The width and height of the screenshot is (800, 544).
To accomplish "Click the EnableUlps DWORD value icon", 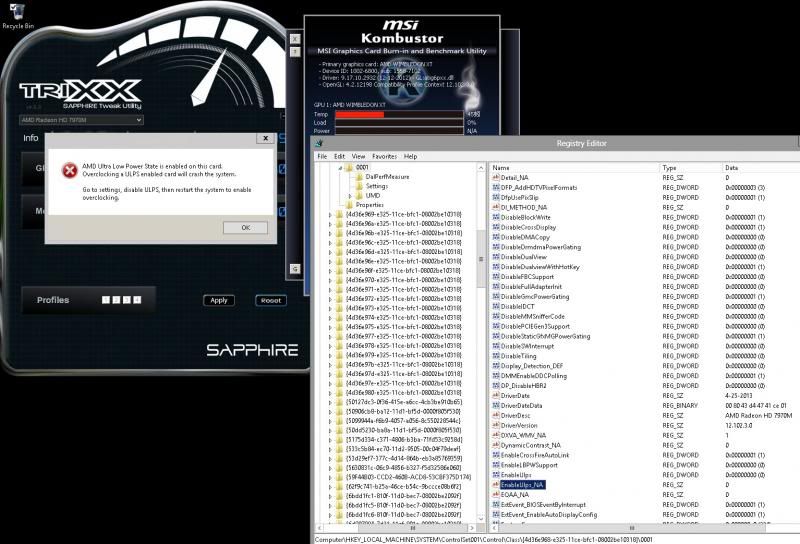I will pos(495,475).
